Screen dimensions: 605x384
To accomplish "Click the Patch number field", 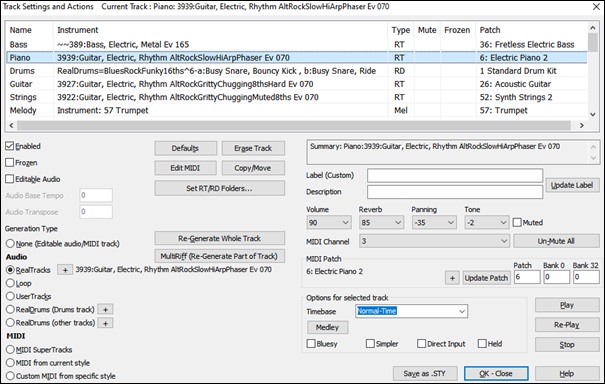I will pos(527,277).
